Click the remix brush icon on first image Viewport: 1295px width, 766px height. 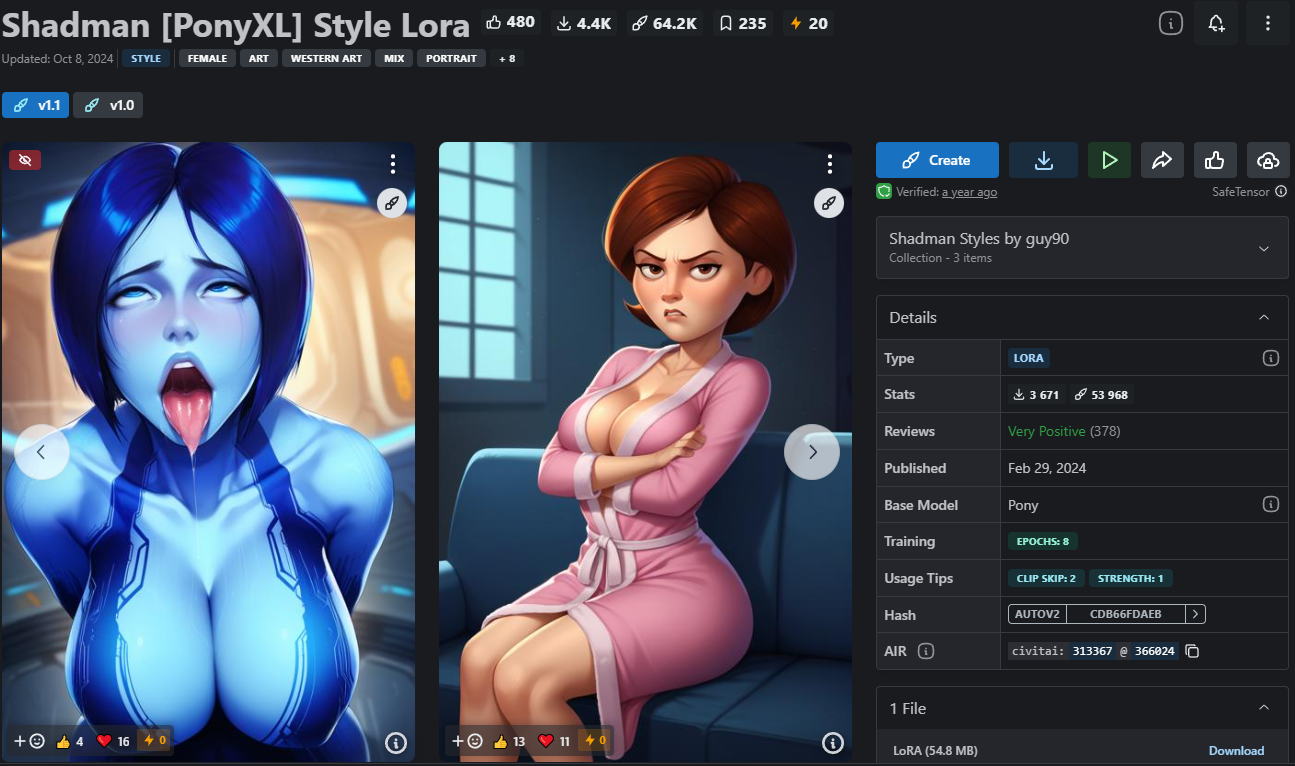click(x=391, y=203)
